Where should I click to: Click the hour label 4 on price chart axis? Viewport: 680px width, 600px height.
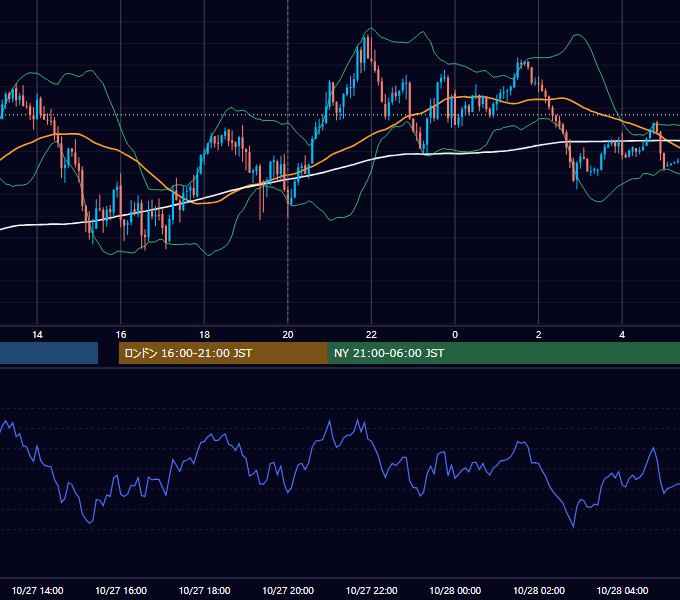click(x=622, y=334)
